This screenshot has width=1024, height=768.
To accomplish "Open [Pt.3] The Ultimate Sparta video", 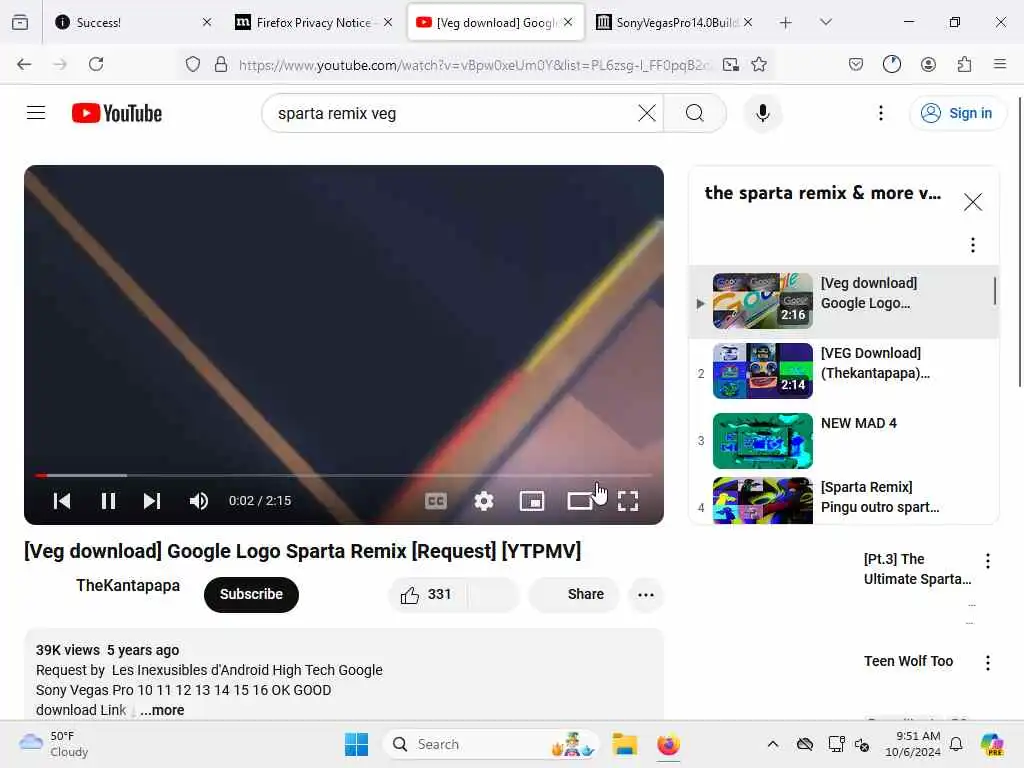I will [917, 569].
